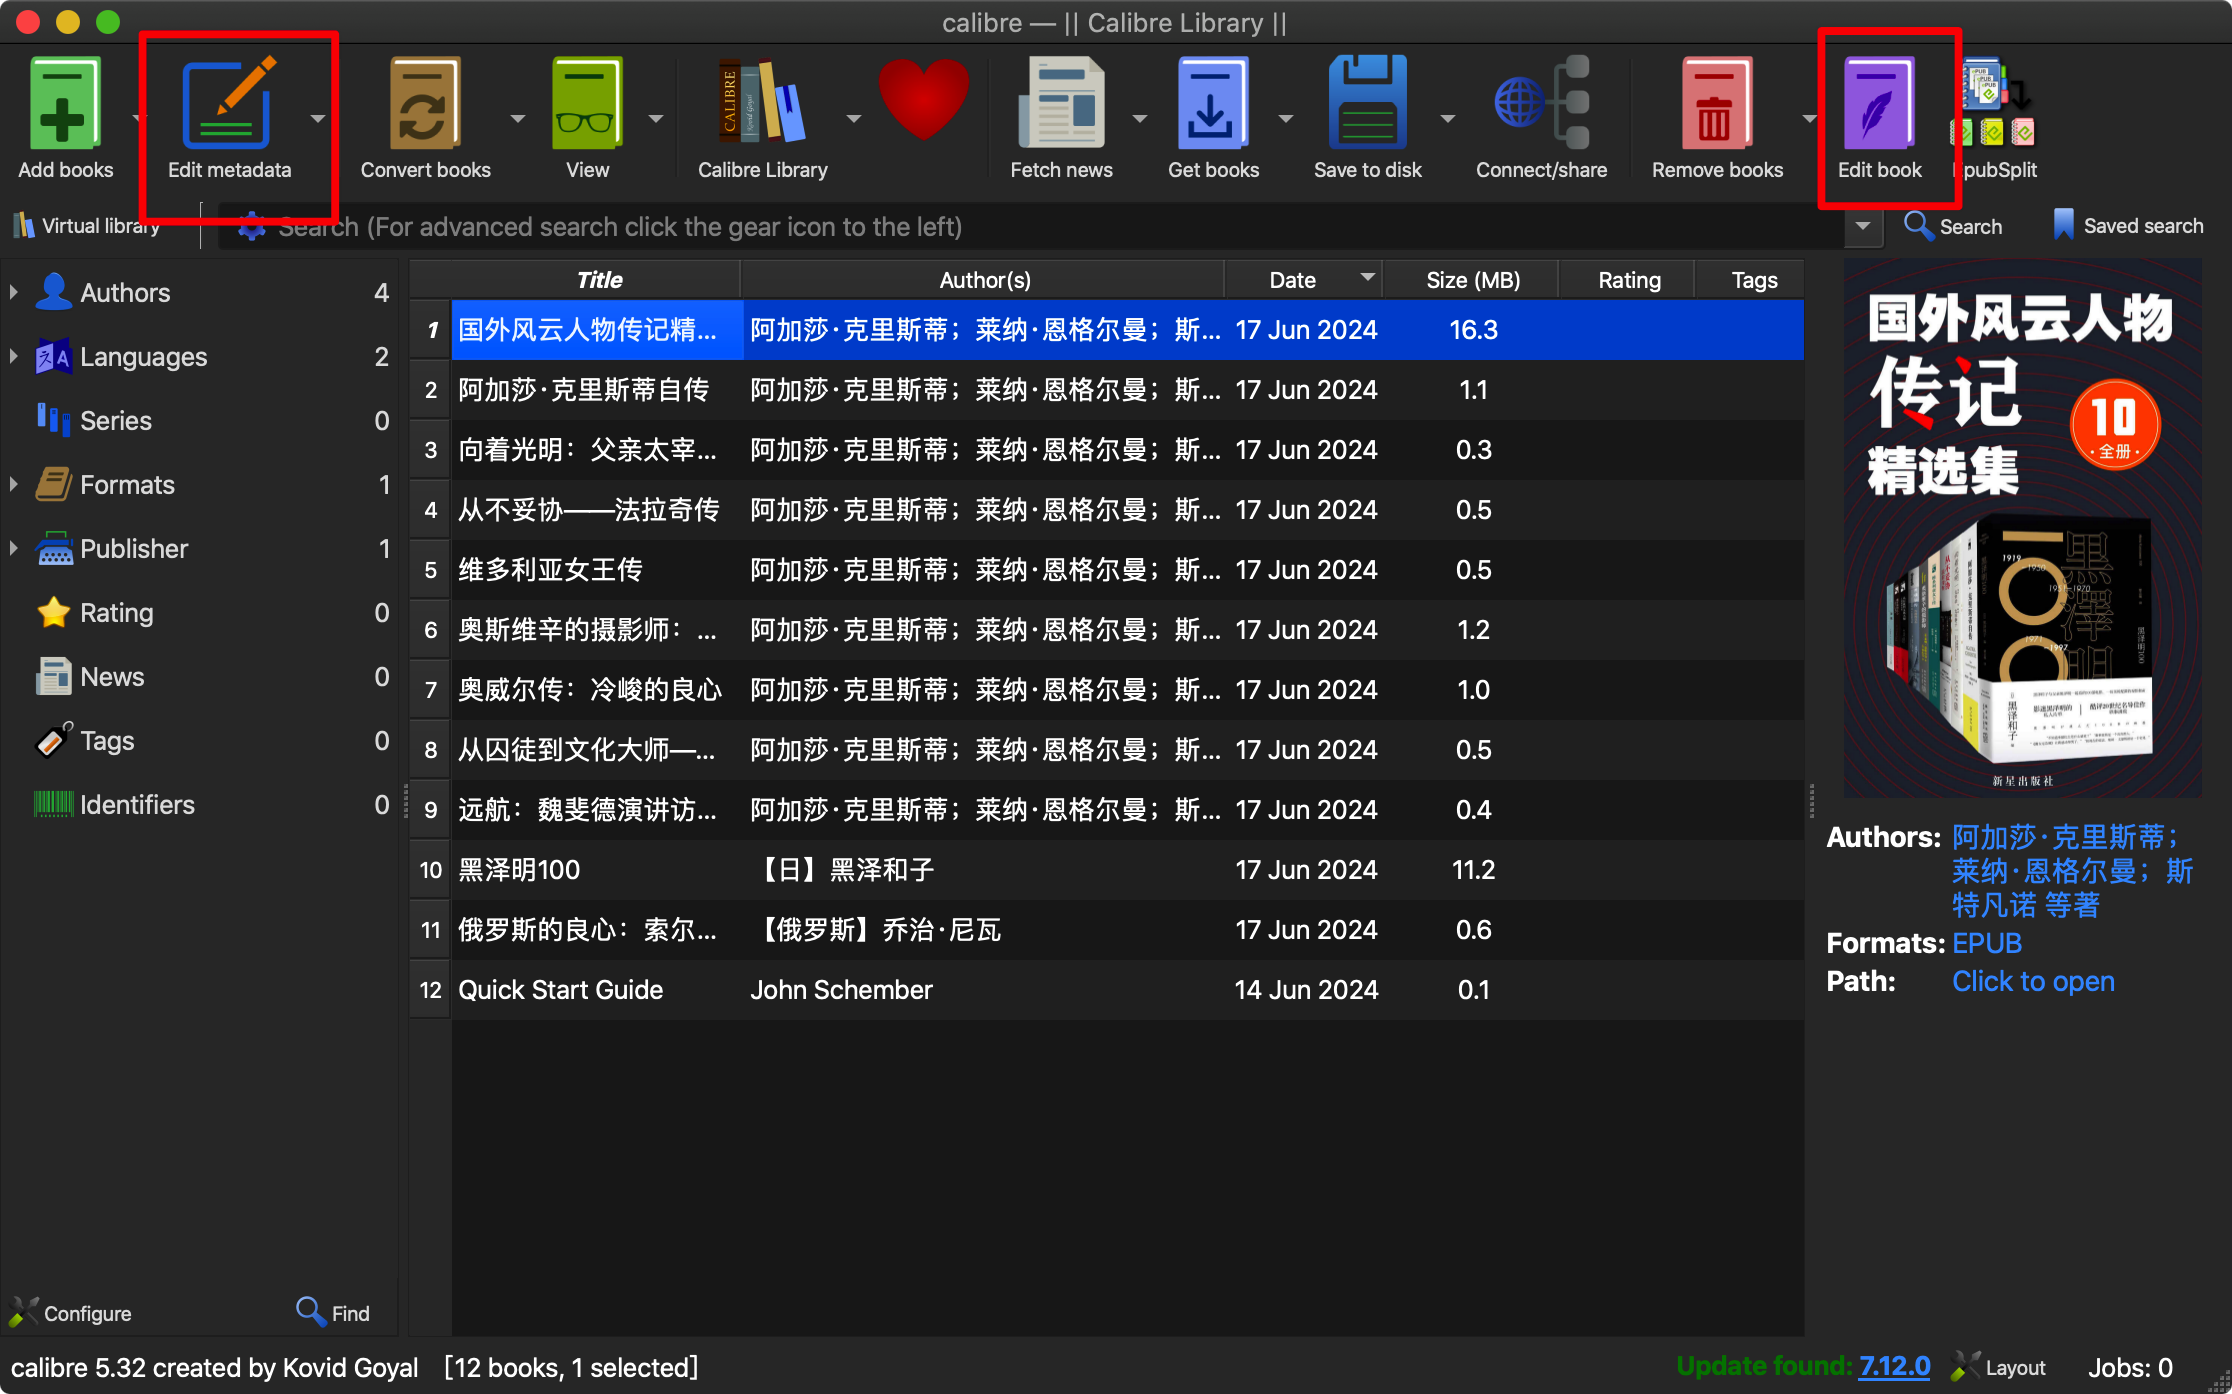Open Edit metadata tool
2232x1394 pixels.
point(228,105)
